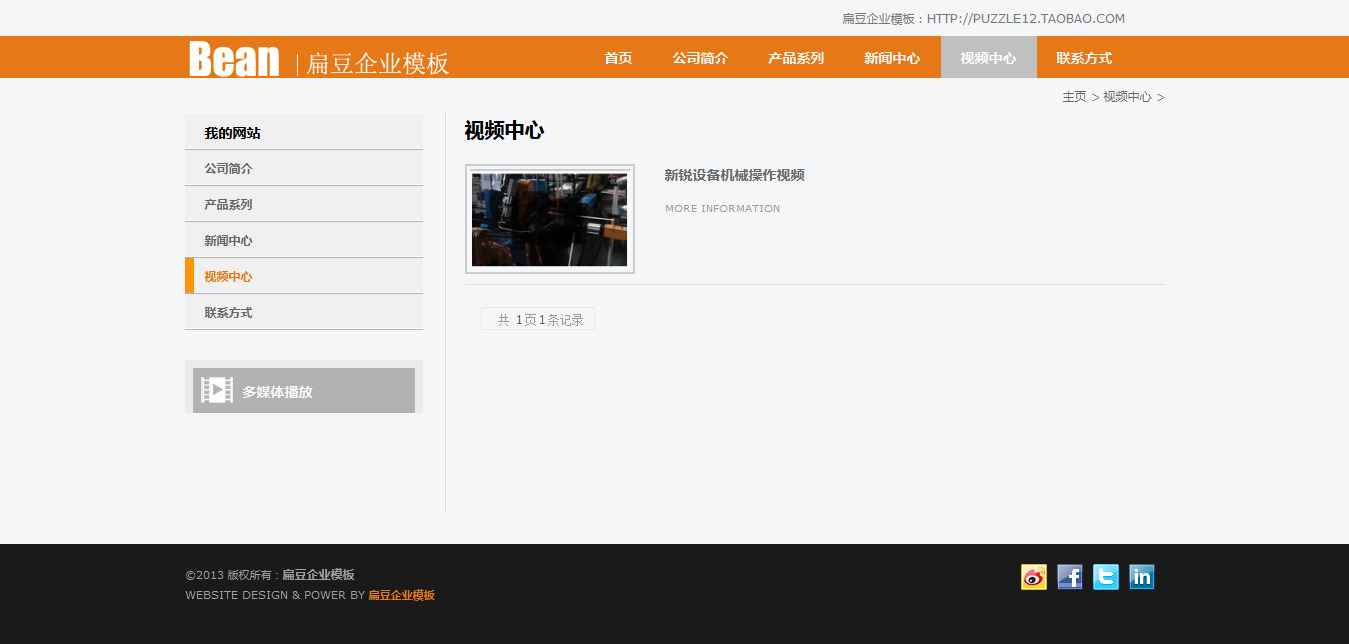Click the Bean logo
This screenshot has height=644, width=1349.
[234, 59]
